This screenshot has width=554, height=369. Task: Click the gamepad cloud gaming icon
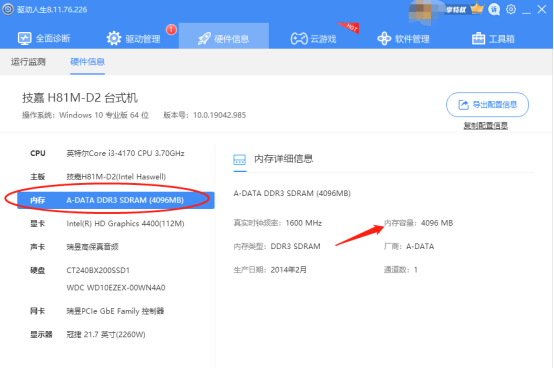click(x=299, y=38)
